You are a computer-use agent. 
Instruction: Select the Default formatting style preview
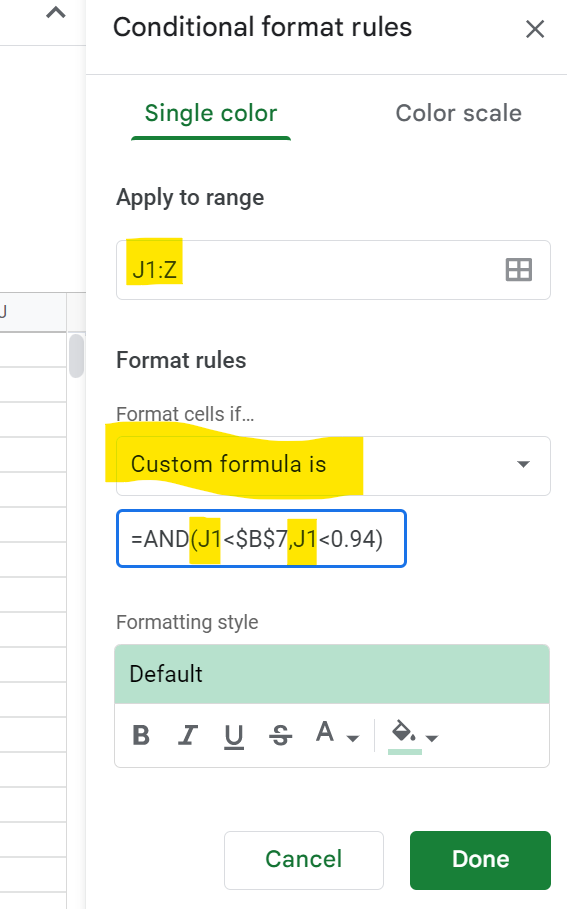pos(332,674)
